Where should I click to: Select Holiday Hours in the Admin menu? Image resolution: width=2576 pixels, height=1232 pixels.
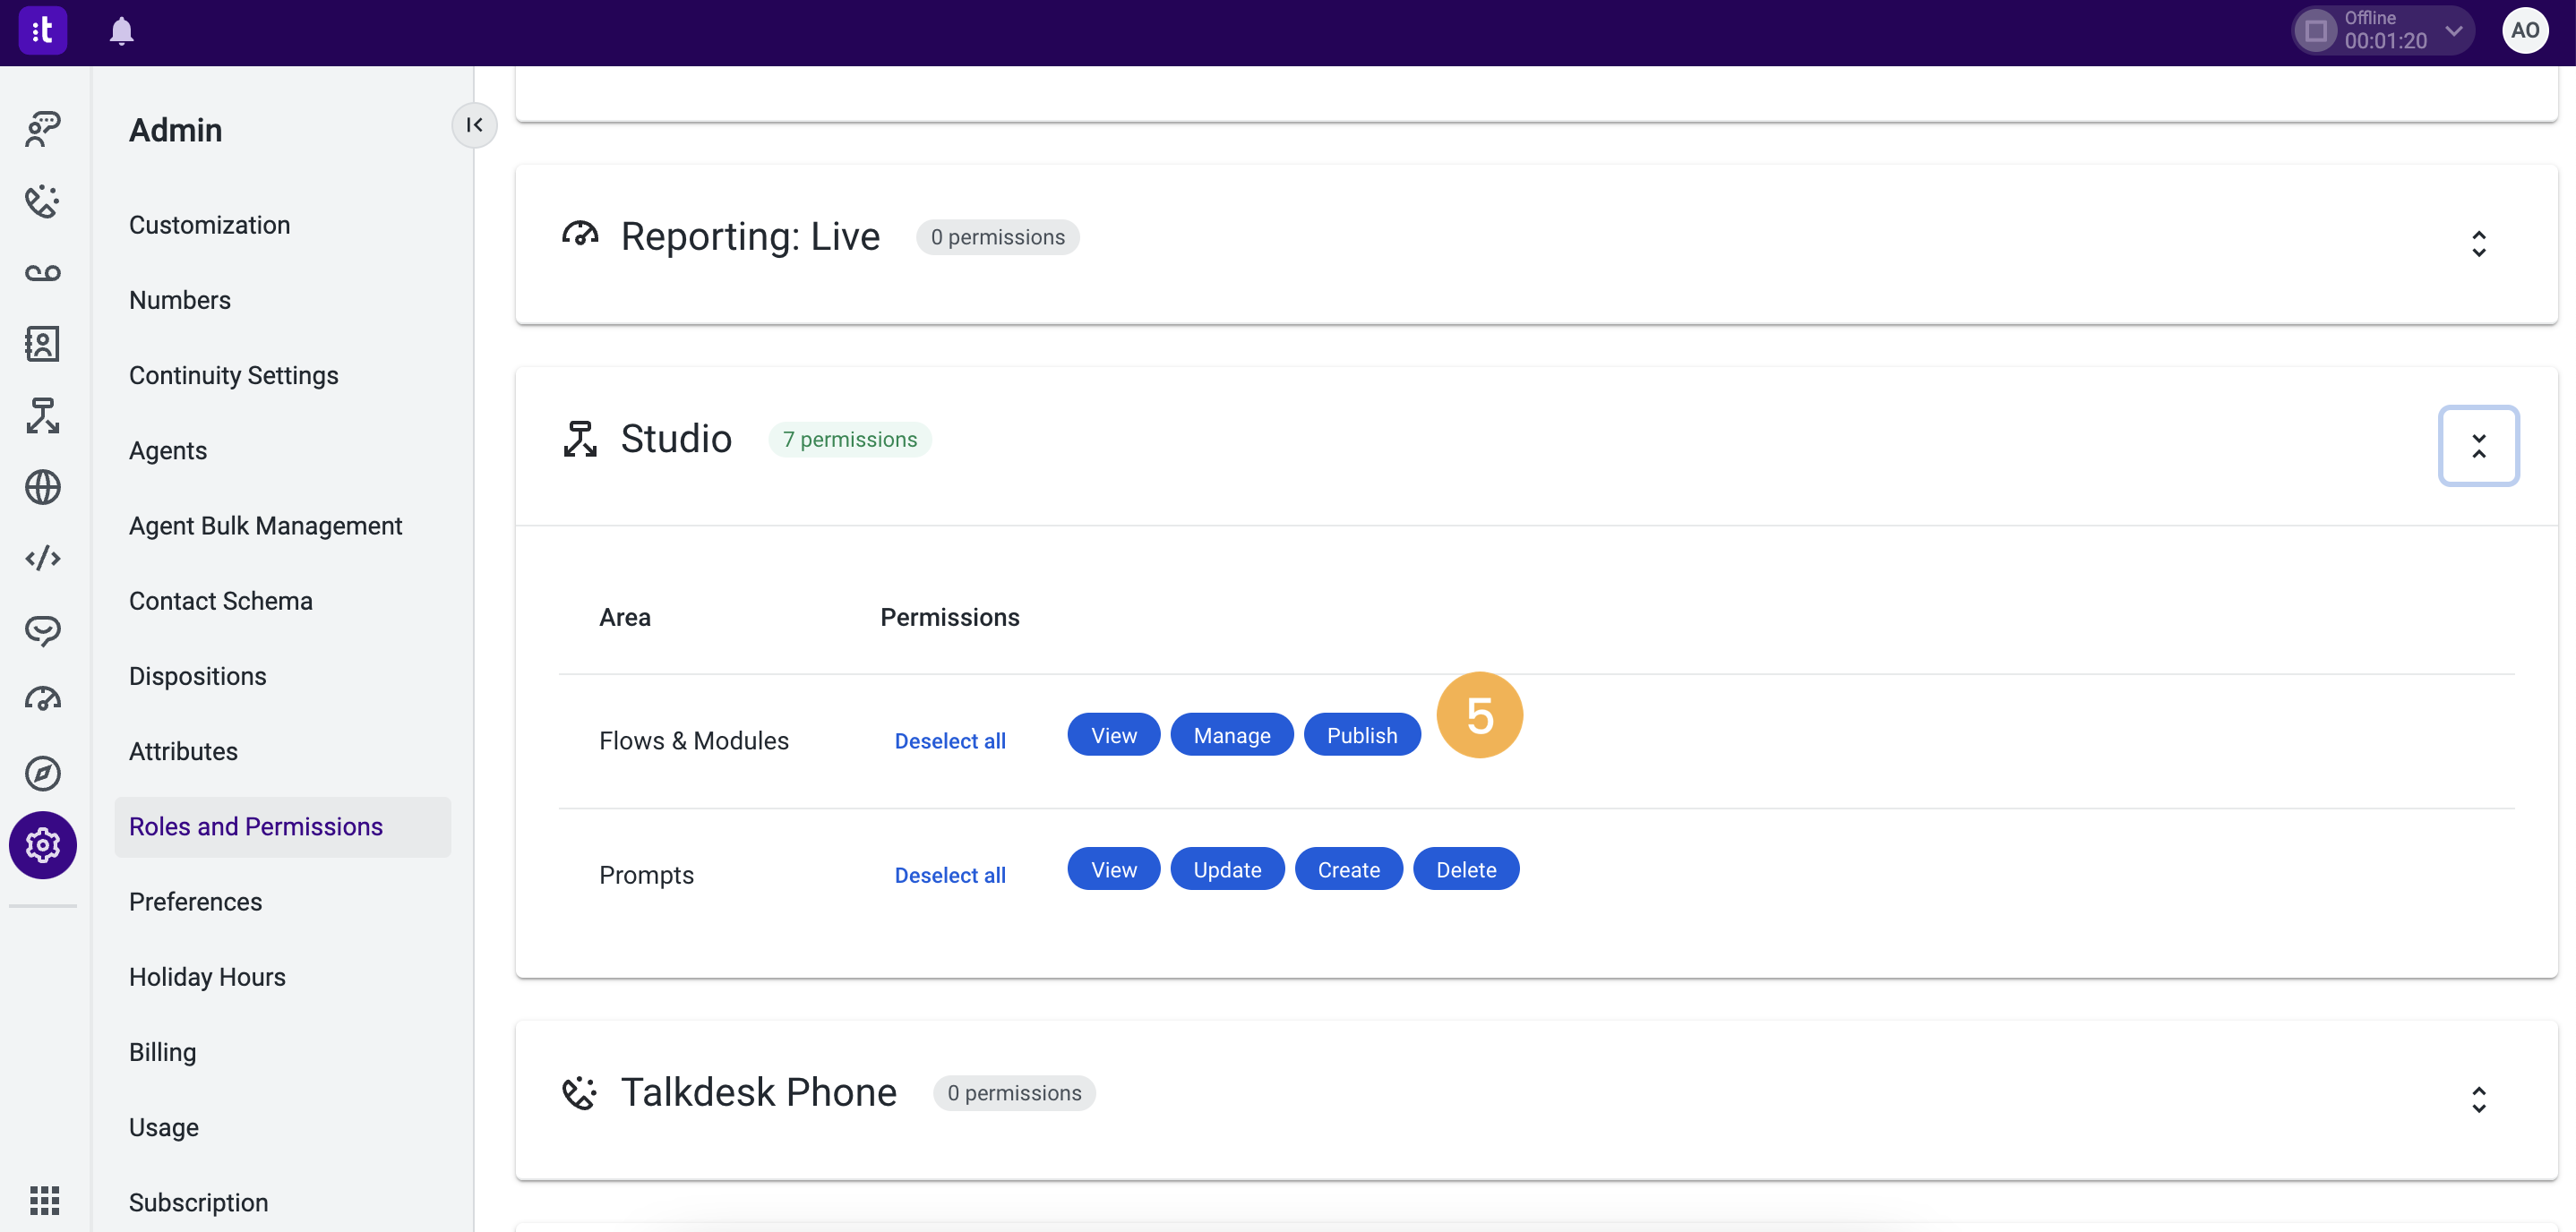pos(207,977)
